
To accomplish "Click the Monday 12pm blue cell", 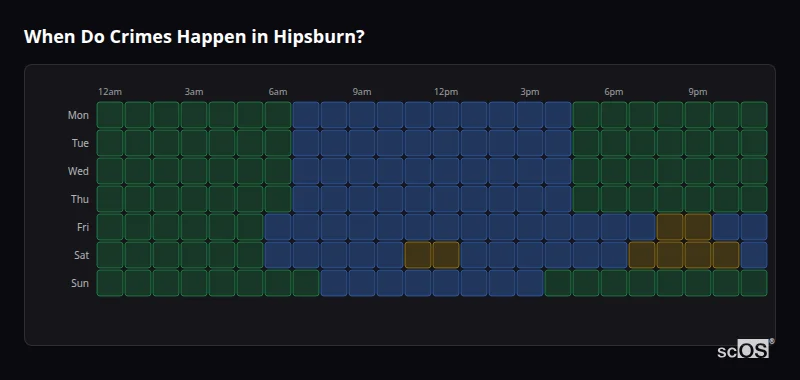I will point(446,115).
